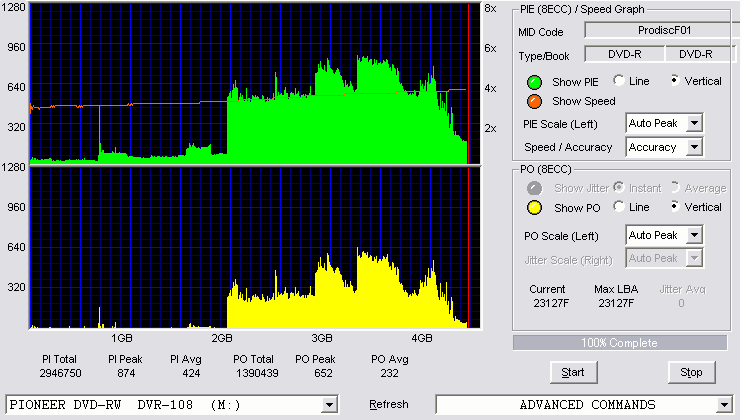Click the 2GB axis label
This screenshot has width=742, height=420.
point(221,338)
